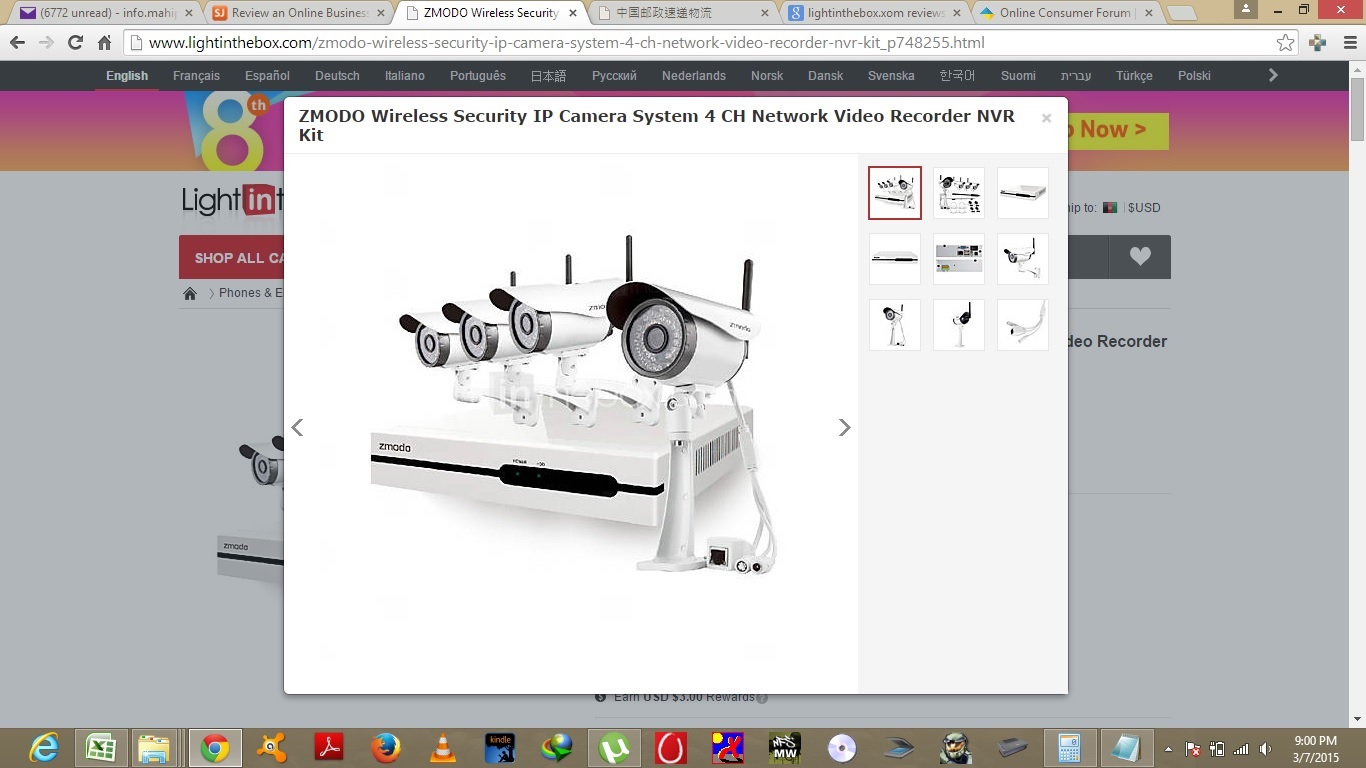This screenshot has width=1366, height=768.
Task: Expand more languages with right chevron
Action: click(1273, 75)
